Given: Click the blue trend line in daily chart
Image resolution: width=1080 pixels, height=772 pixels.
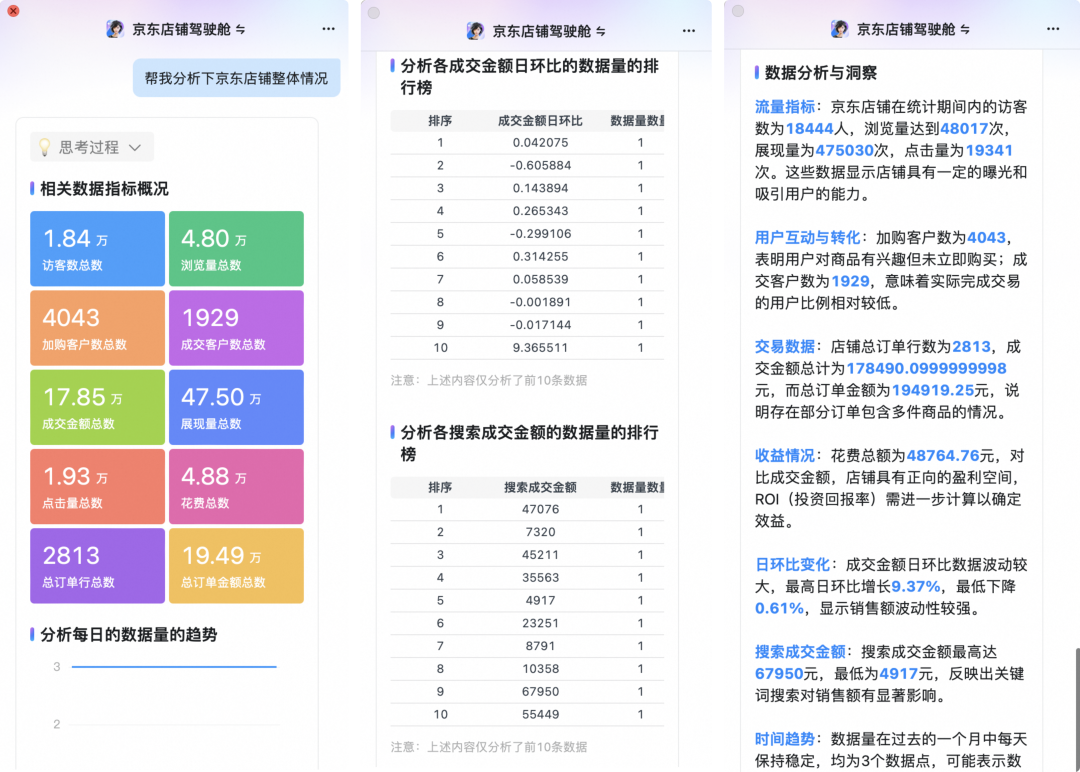Looking at the screenshot, I should point(174,667).
